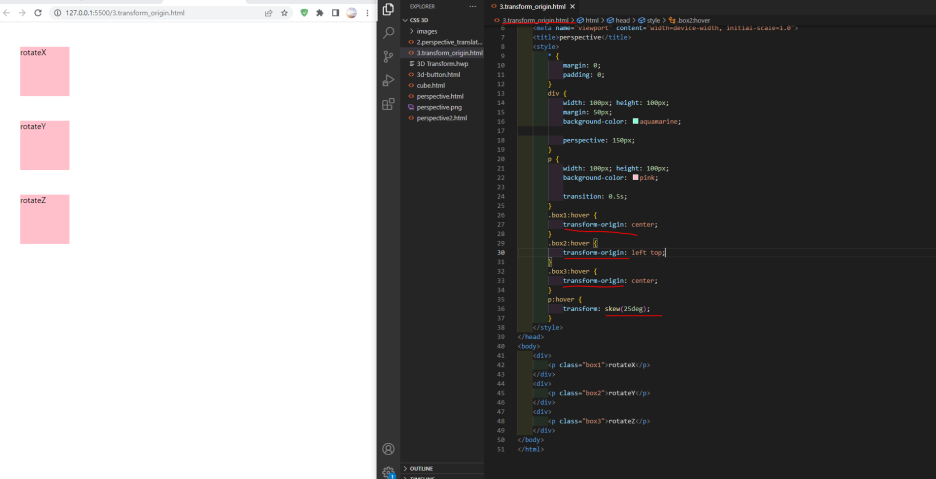Open the Manage gear icon
Image resolution: width=936 pixels, height=479 pixels.
(x=389, y=472)
